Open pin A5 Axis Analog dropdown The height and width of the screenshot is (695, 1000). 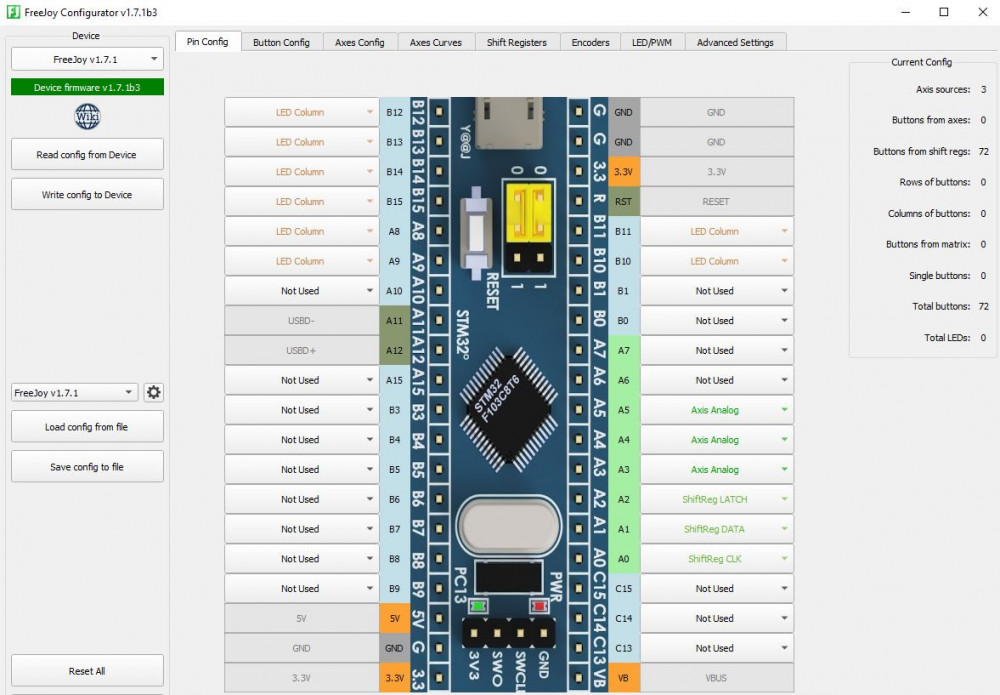(717, 410)
